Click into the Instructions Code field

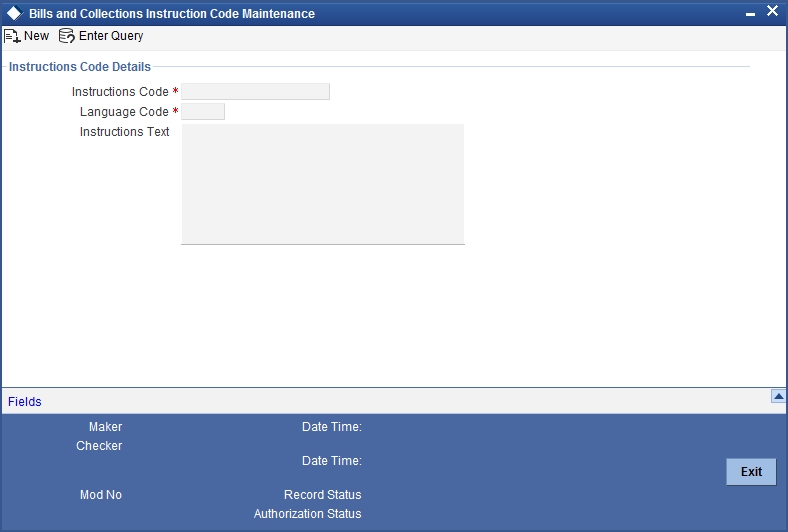tap(255, 91)
